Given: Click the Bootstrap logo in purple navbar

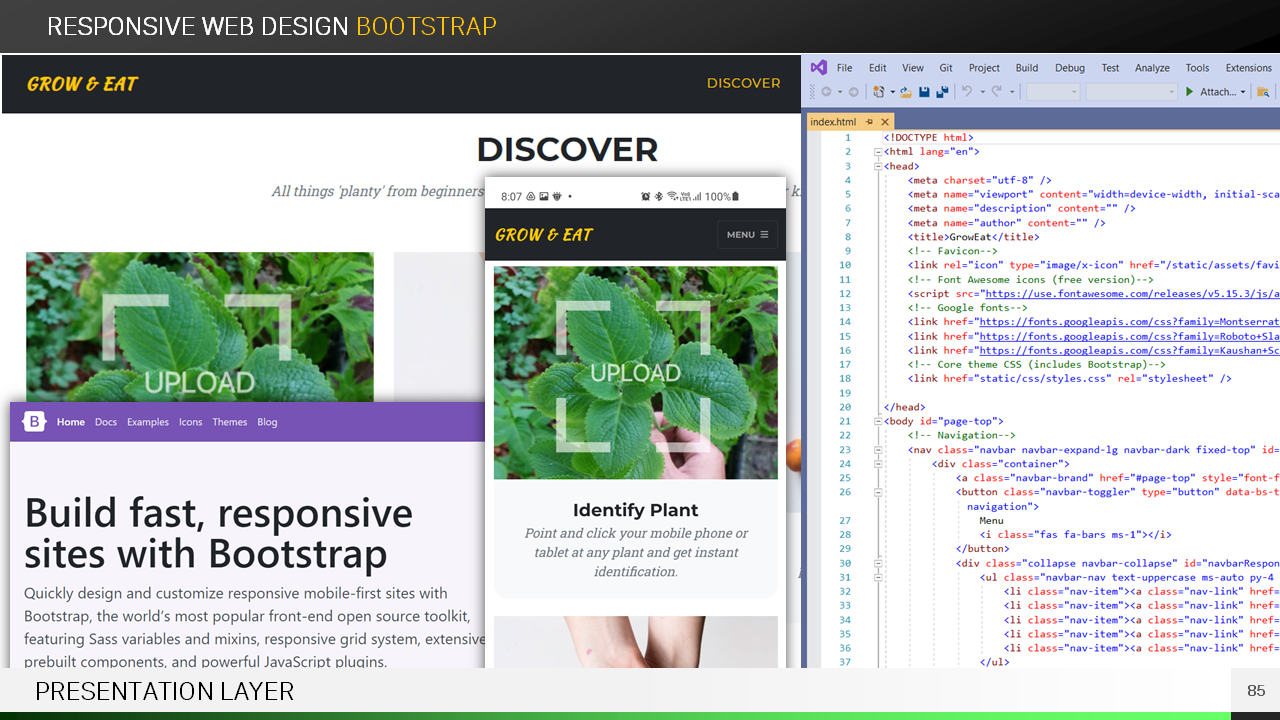Looking at the screenshot, I should coord(34,422).
